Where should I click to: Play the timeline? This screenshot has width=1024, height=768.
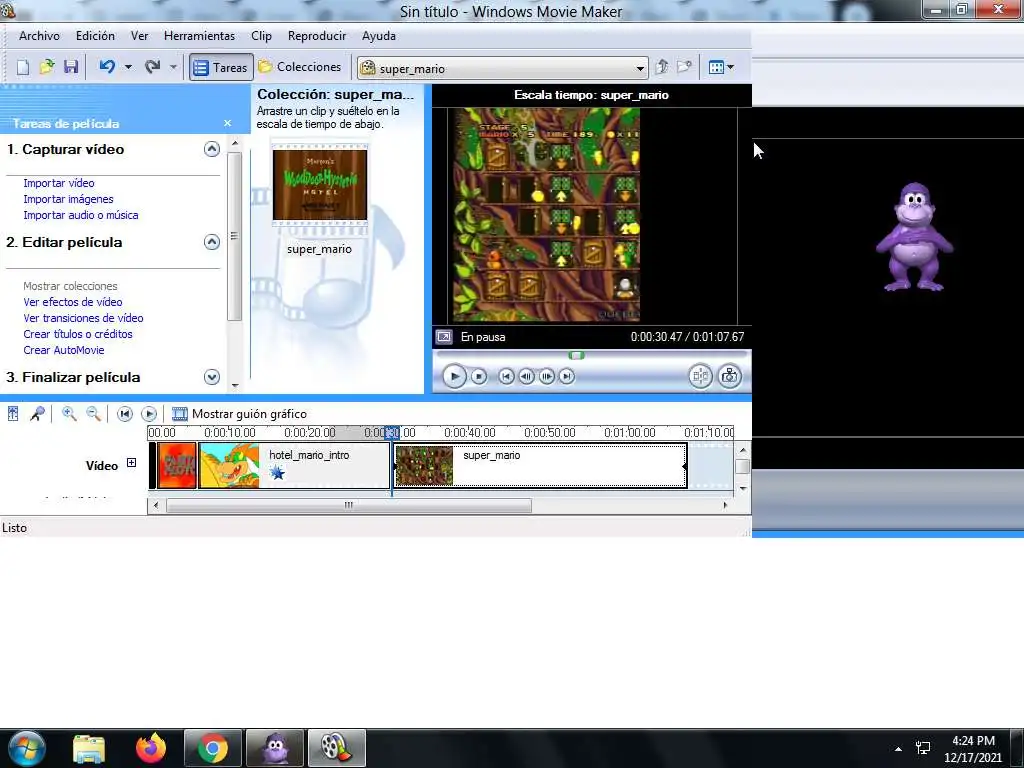tap(149, 414)
